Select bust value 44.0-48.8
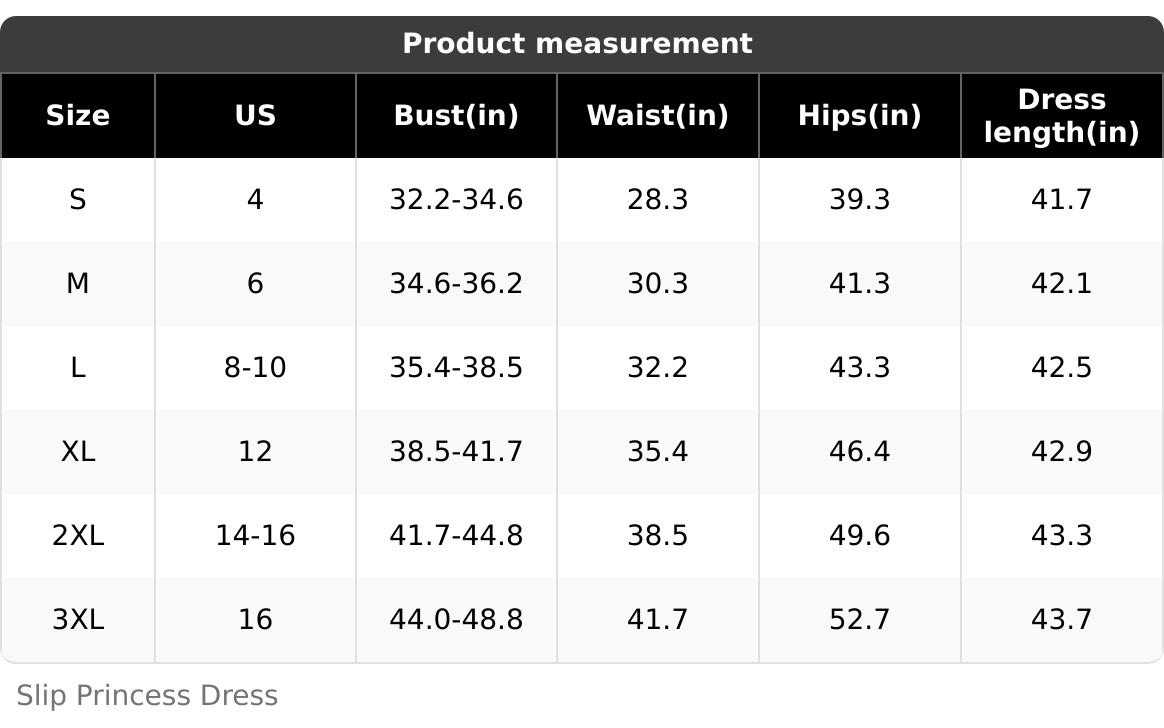 coord(457,619)
